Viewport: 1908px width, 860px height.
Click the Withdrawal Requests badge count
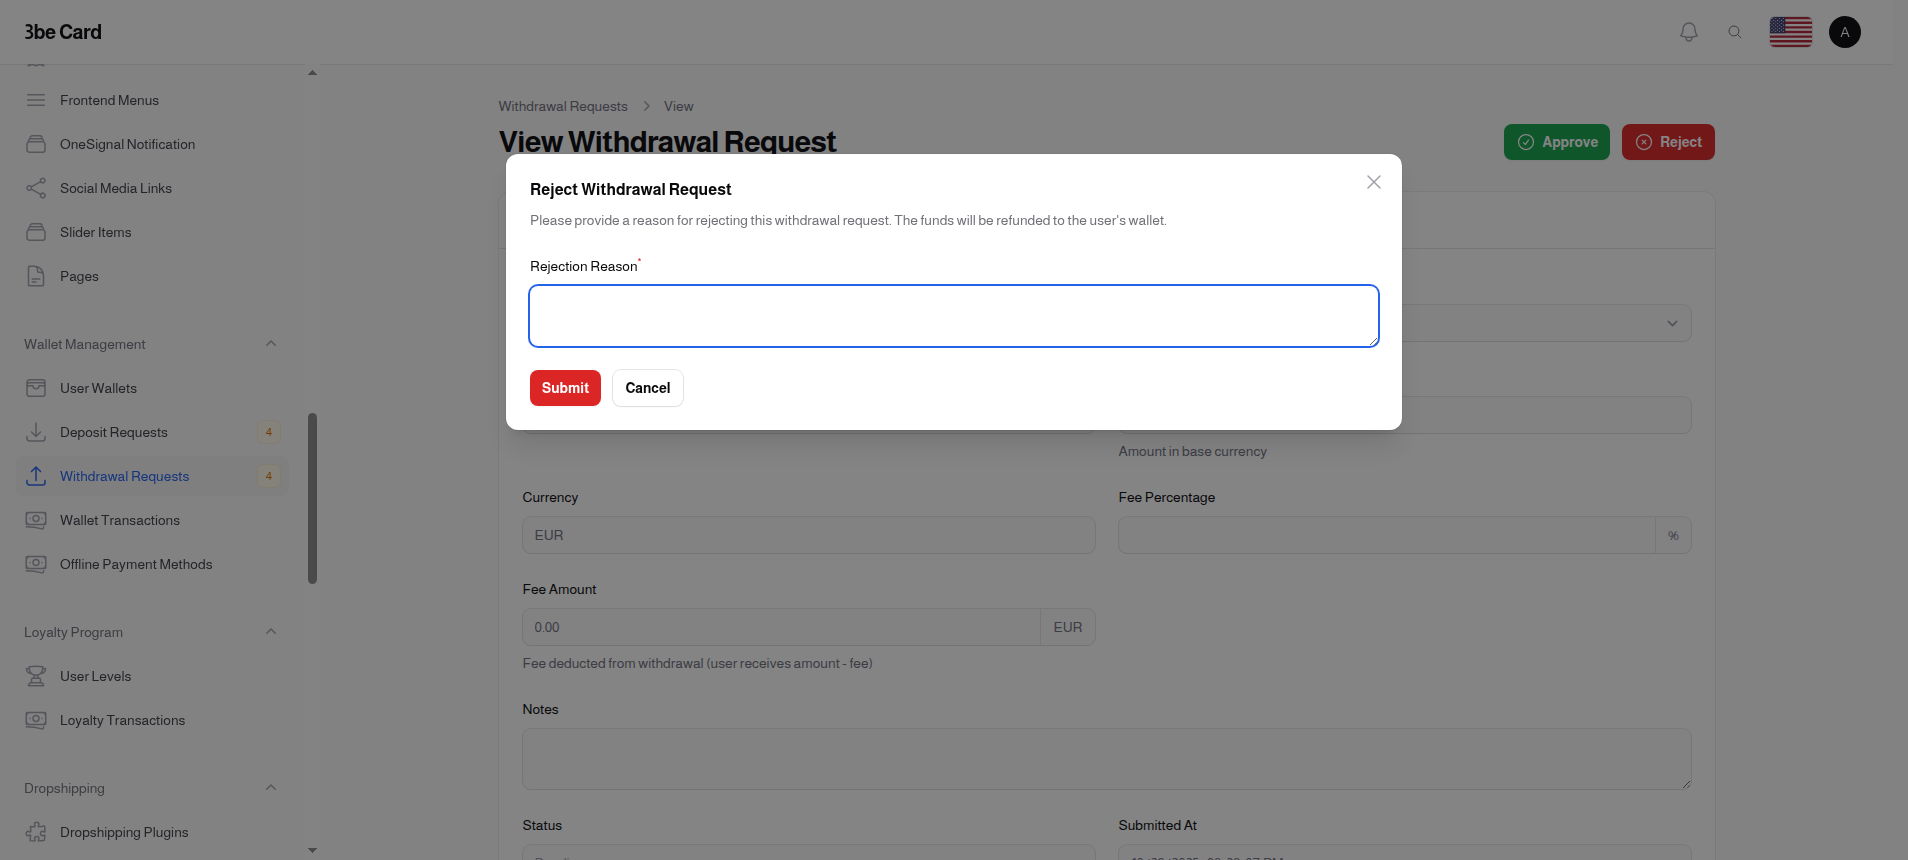269,476
